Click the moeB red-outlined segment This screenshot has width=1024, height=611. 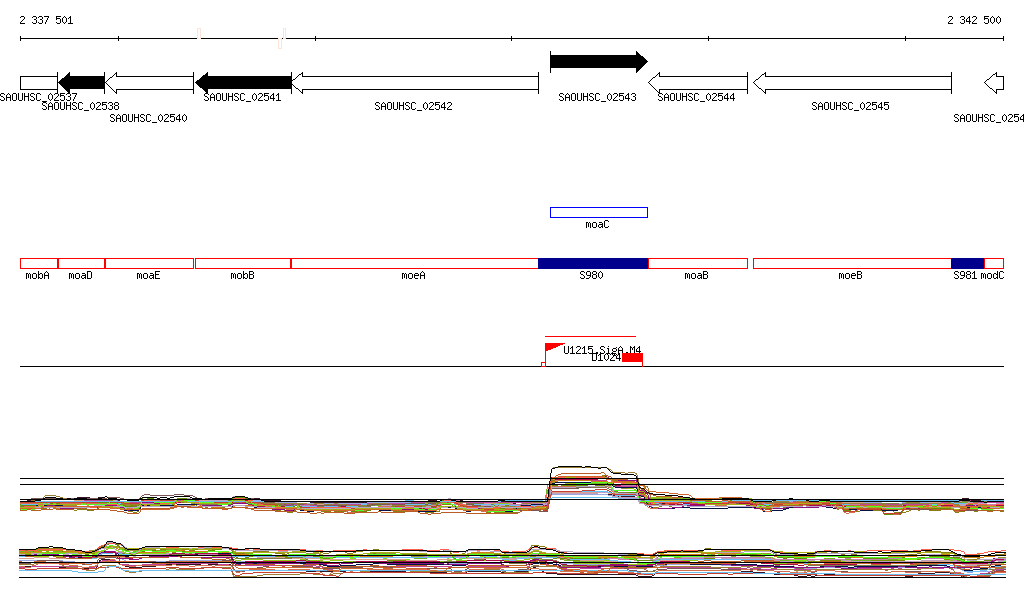pyautogui.click(x=851, y=263)
